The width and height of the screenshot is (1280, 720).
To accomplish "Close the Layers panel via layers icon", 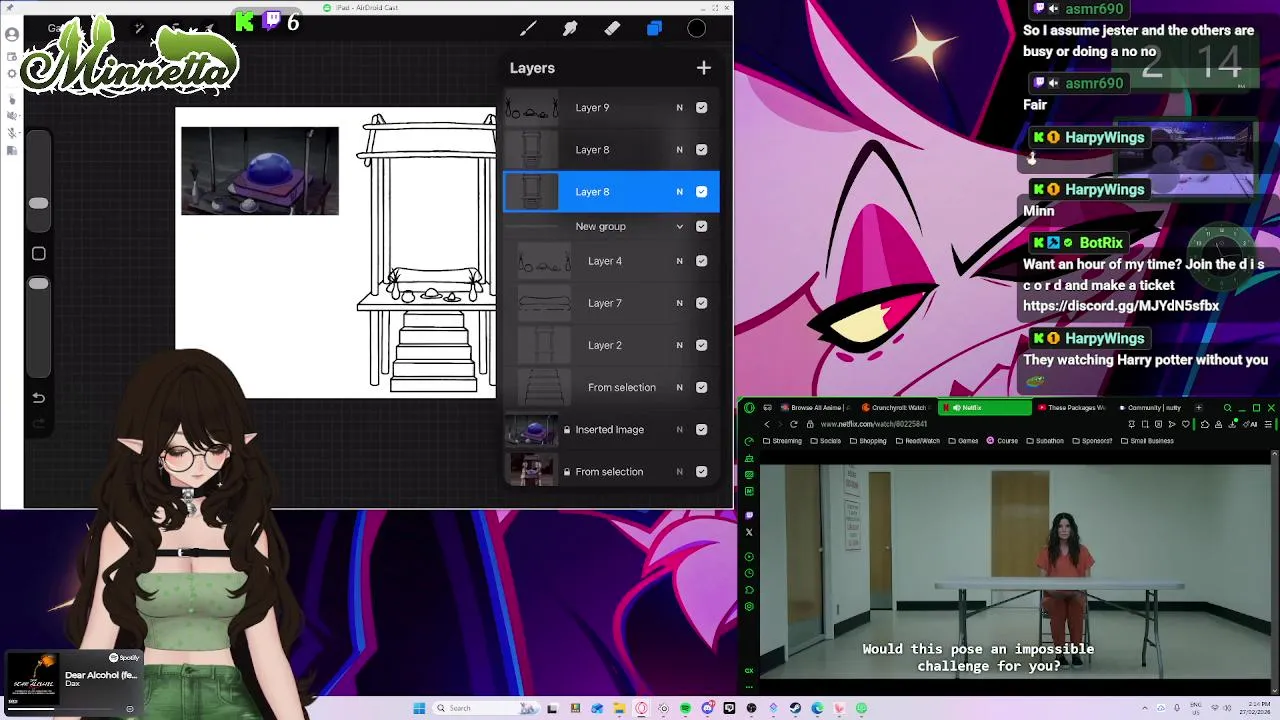I will (654, 29).
